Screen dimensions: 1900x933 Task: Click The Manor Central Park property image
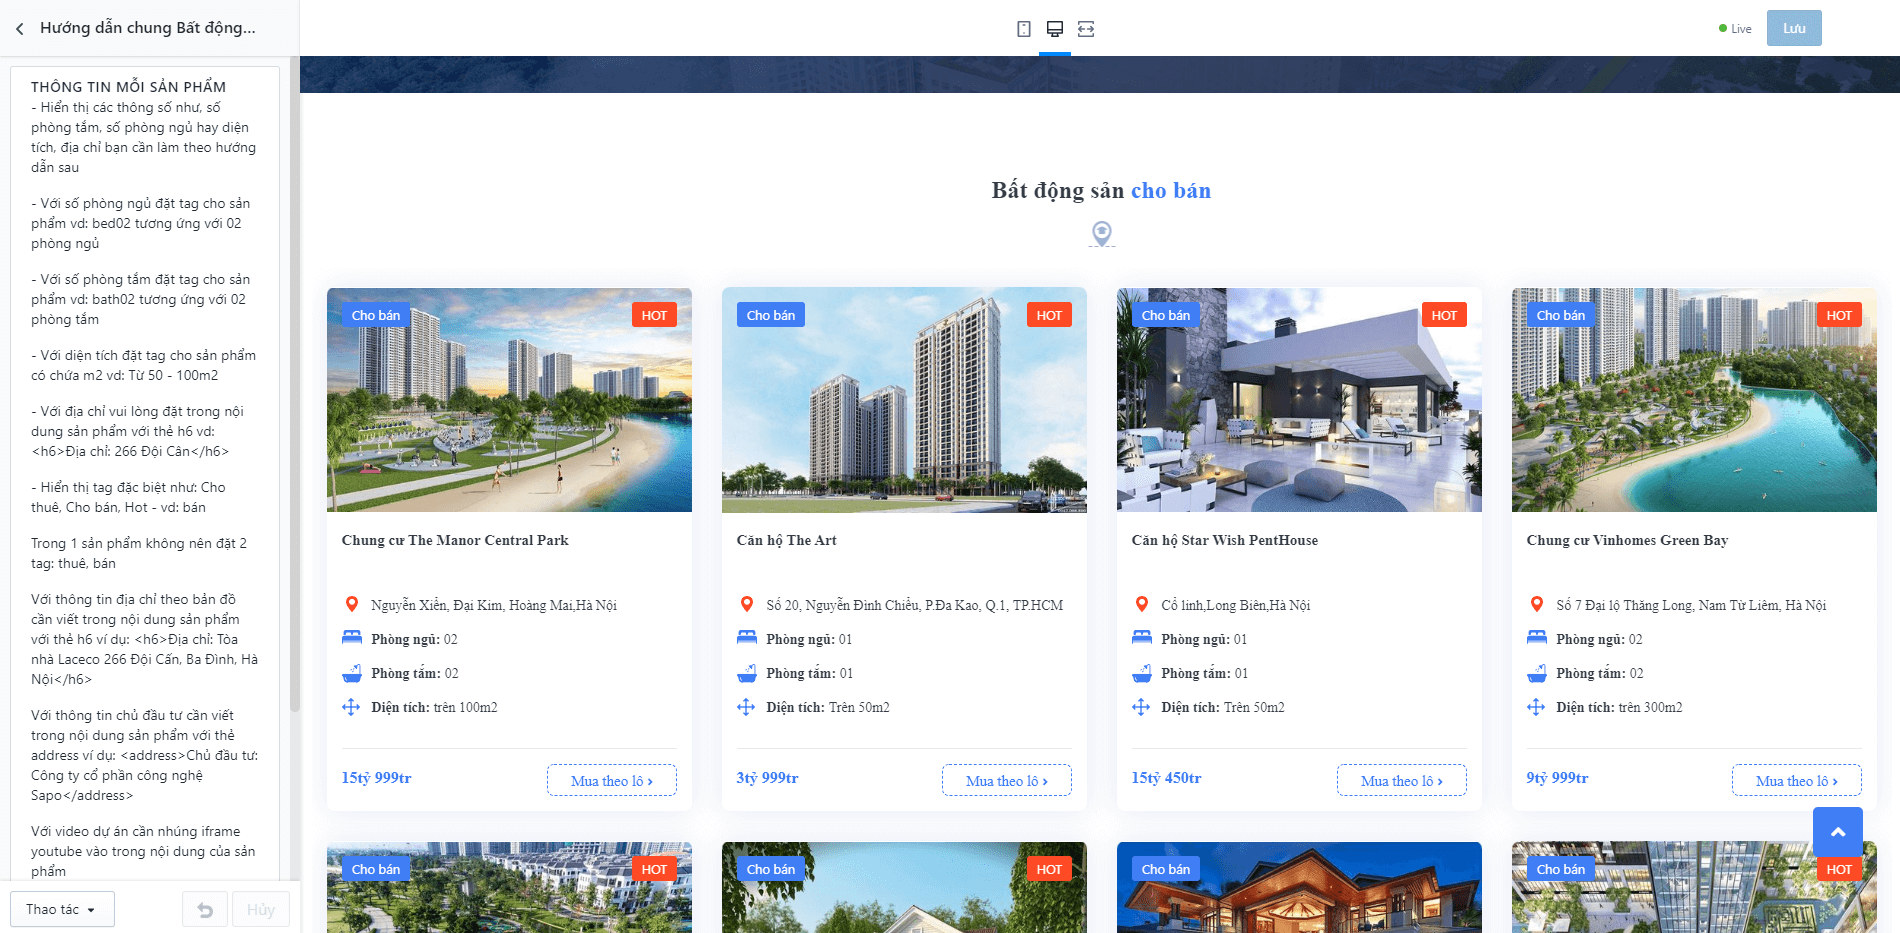[509, 400]
